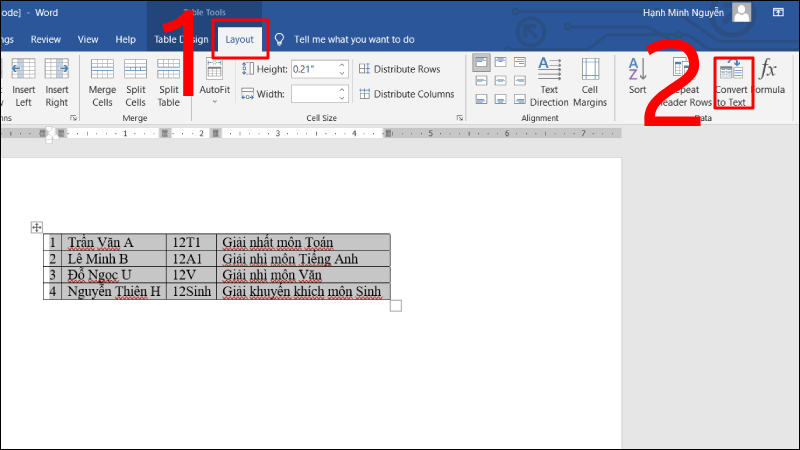Open Rows & Columns dialog launcher
The width and height of the screenshot is (800, 450).
tap(73, 118)
